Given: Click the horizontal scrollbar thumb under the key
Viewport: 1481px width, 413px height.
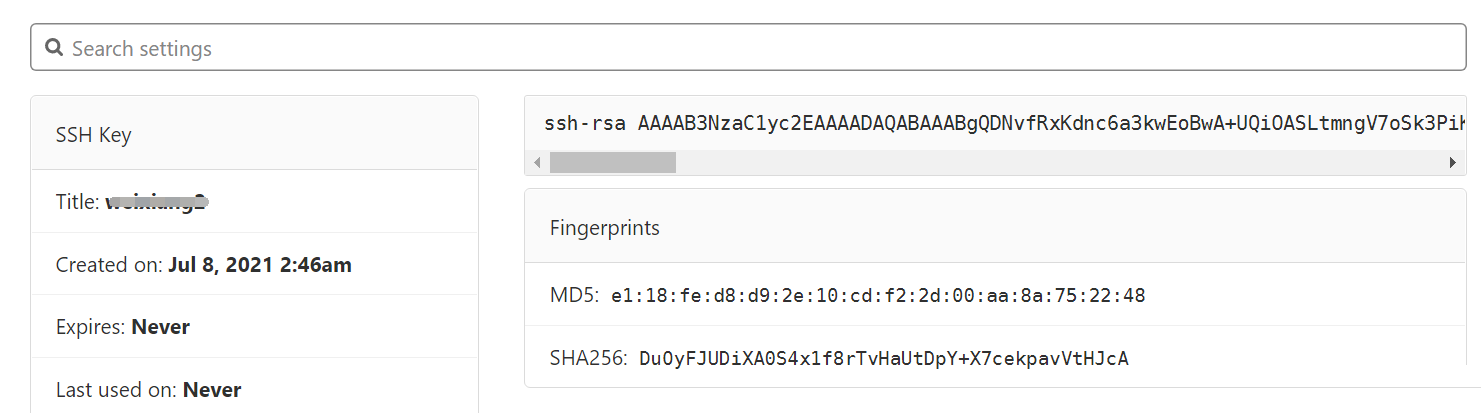Looking at the screenshot, I should click(x=613, y=162).
